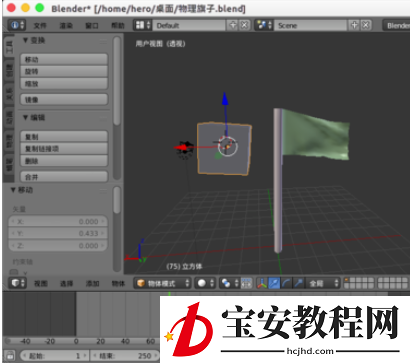Click the white 3D cursor circle

[x=228, y=146]
